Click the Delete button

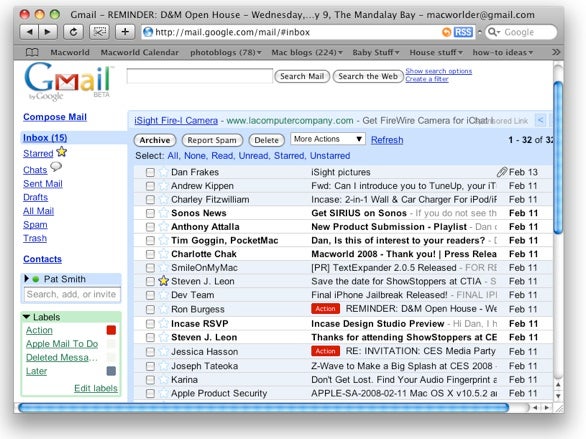pyautogui.click(x=266, y=140)
